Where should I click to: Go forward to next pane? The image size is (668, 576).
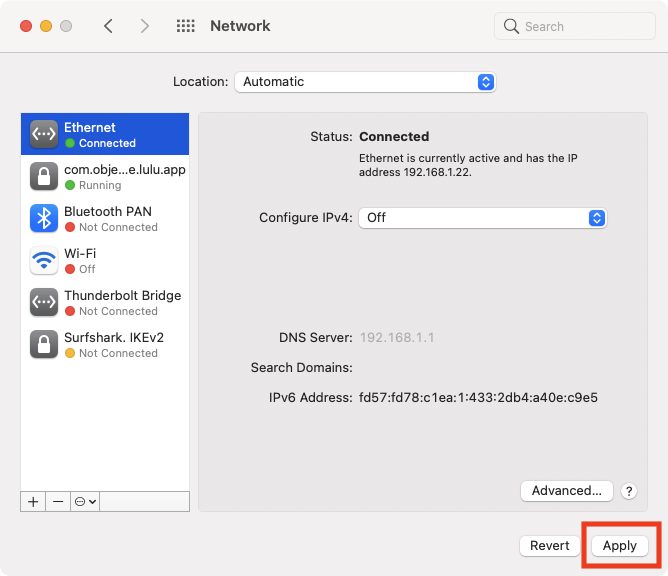click(145, 26)
